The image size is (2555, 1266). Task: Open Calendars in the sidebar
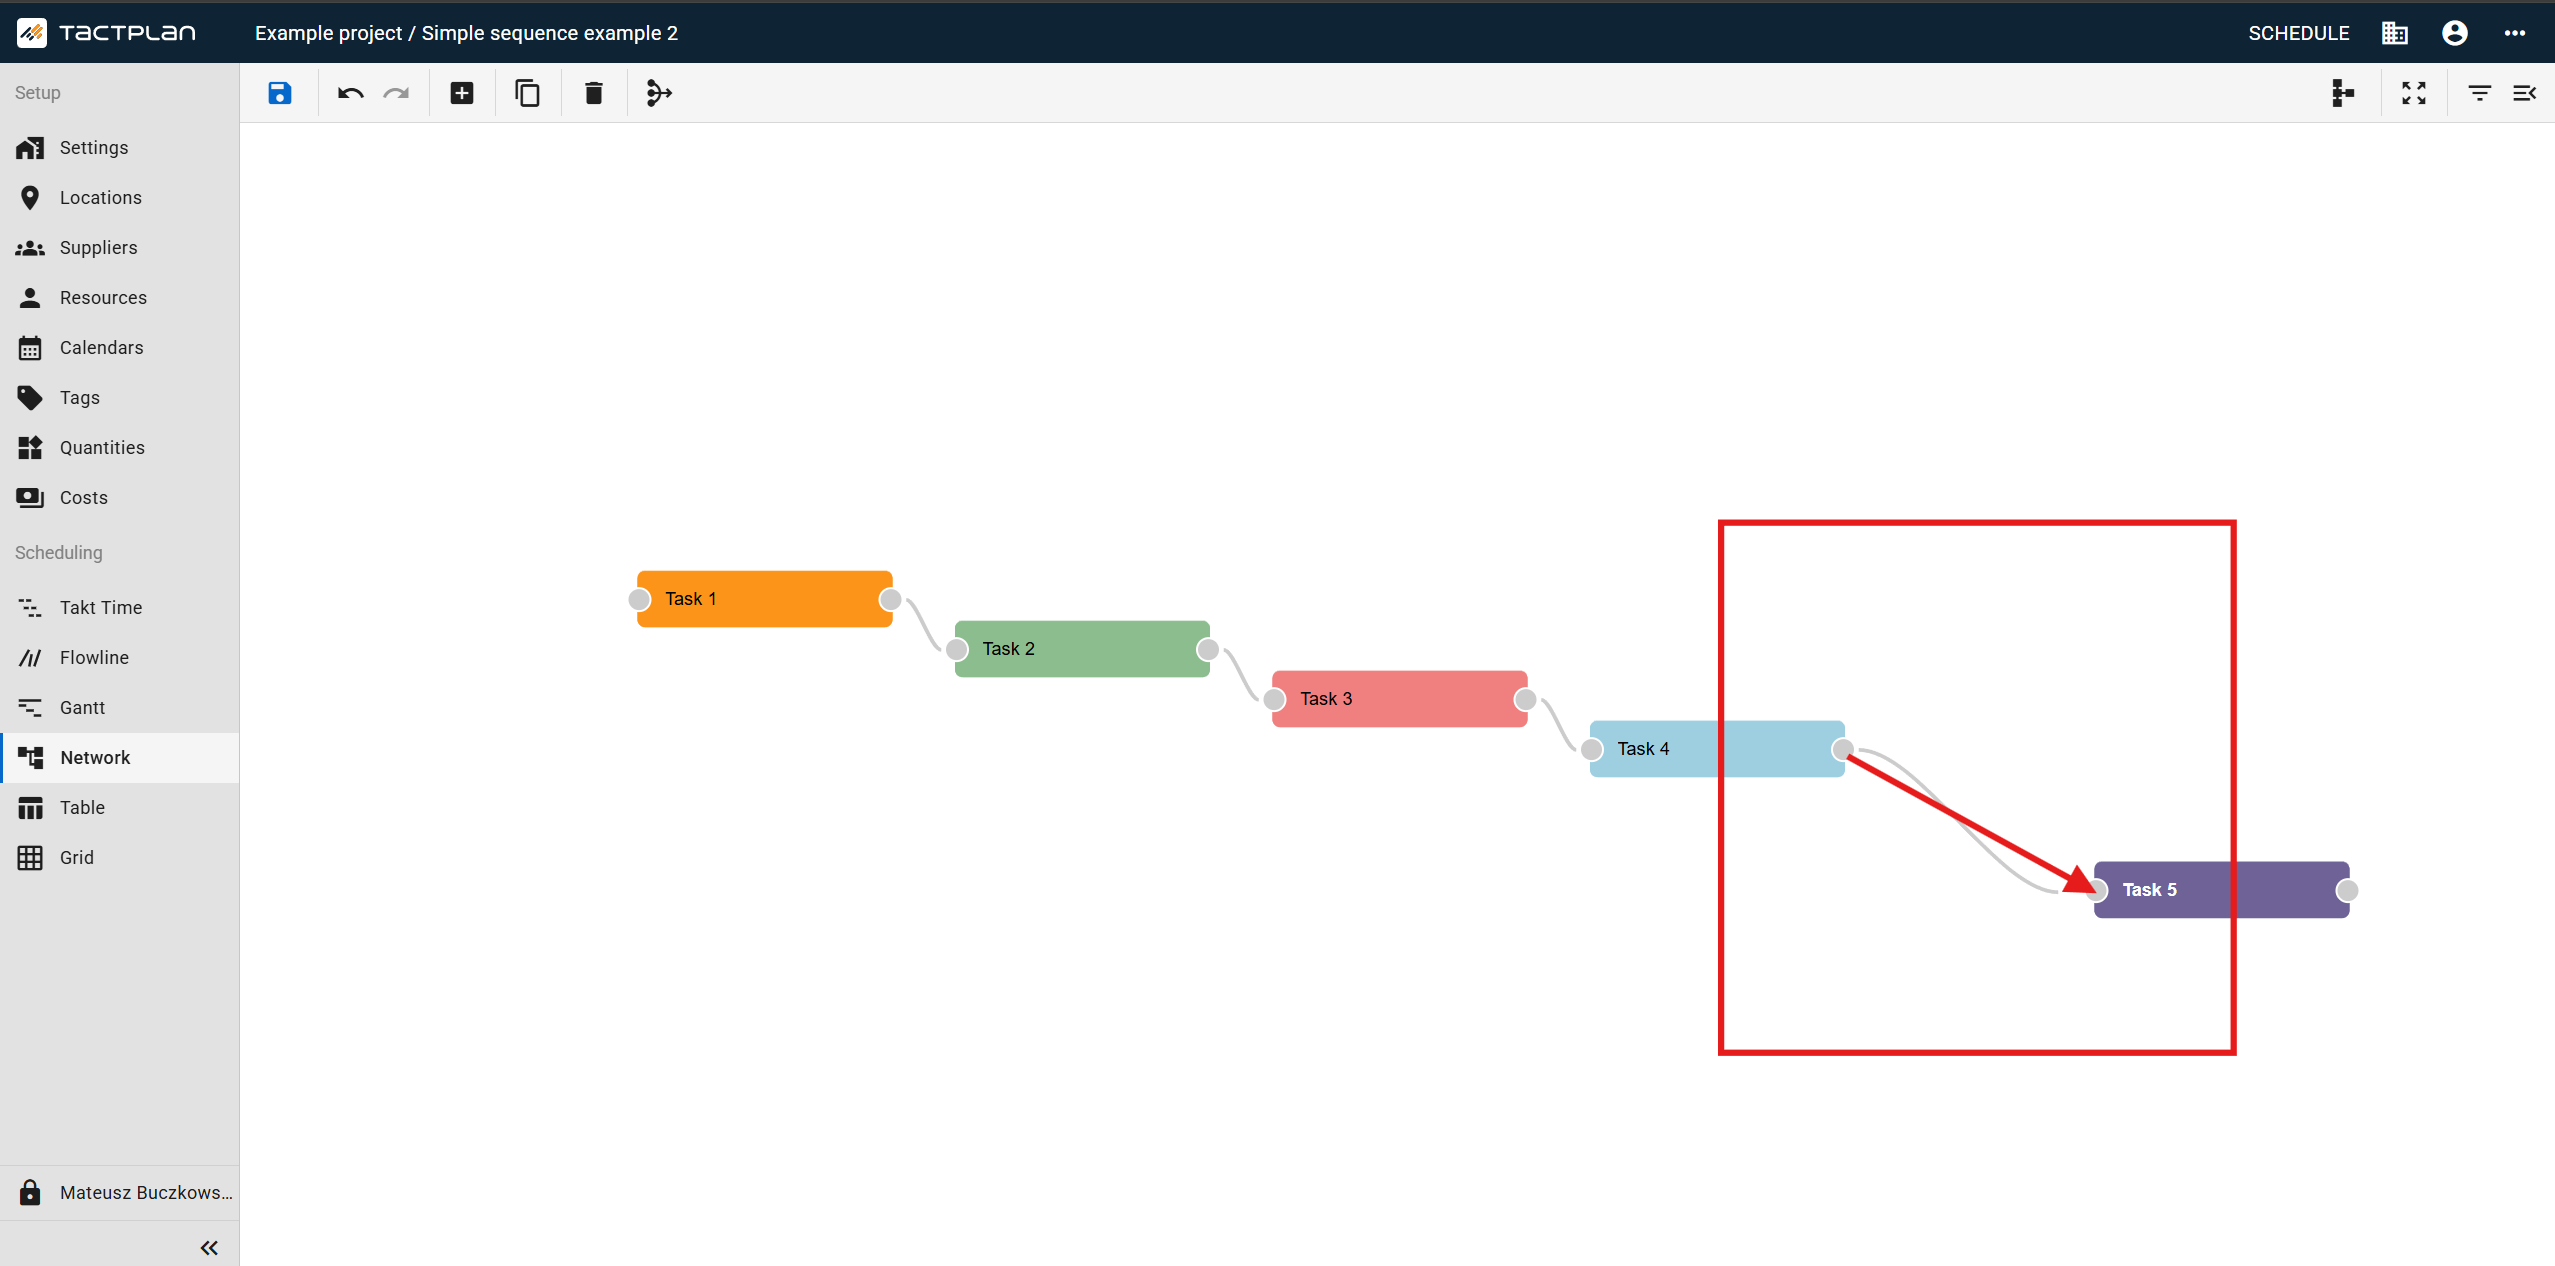120,348
